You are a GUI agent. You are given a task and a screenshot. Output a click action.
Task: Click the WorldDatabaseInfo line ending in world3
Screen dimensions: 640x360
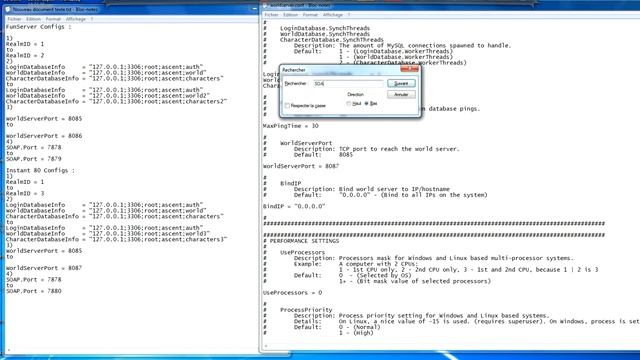tap(108, 233)
